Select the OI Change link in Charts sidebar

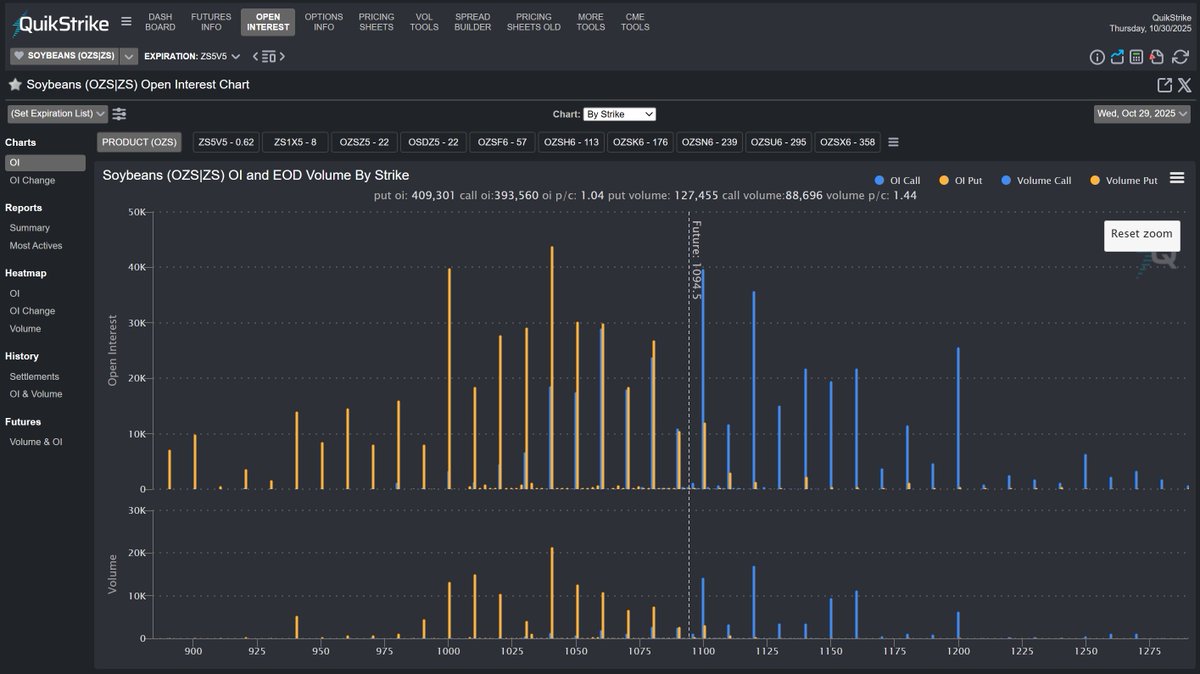pos(31,179)
